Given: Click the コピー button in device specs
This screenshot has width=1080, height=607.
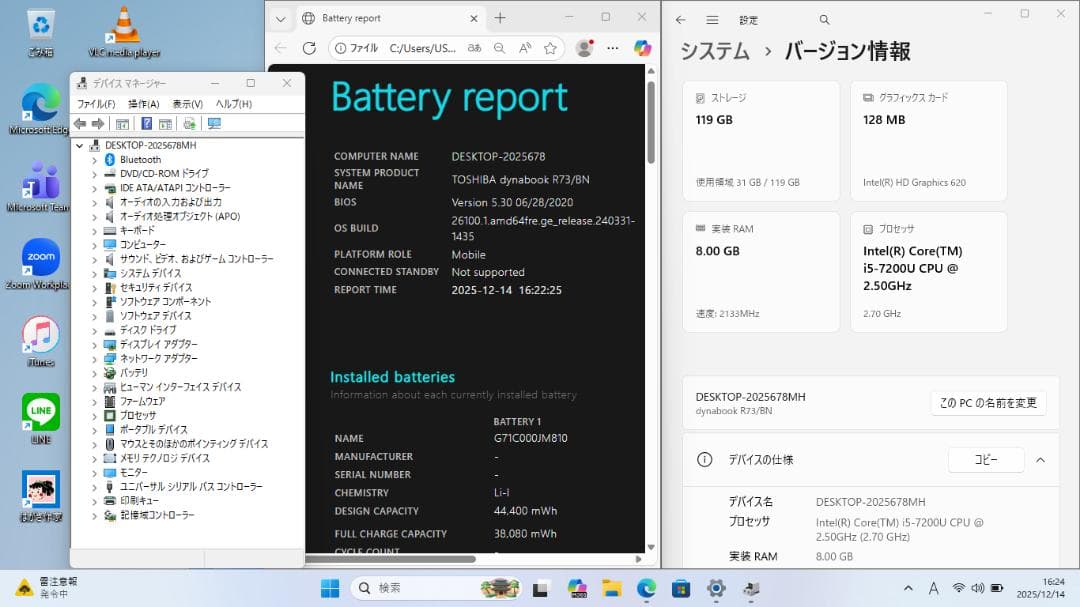Looking at the screenshot, I should 985,460.
